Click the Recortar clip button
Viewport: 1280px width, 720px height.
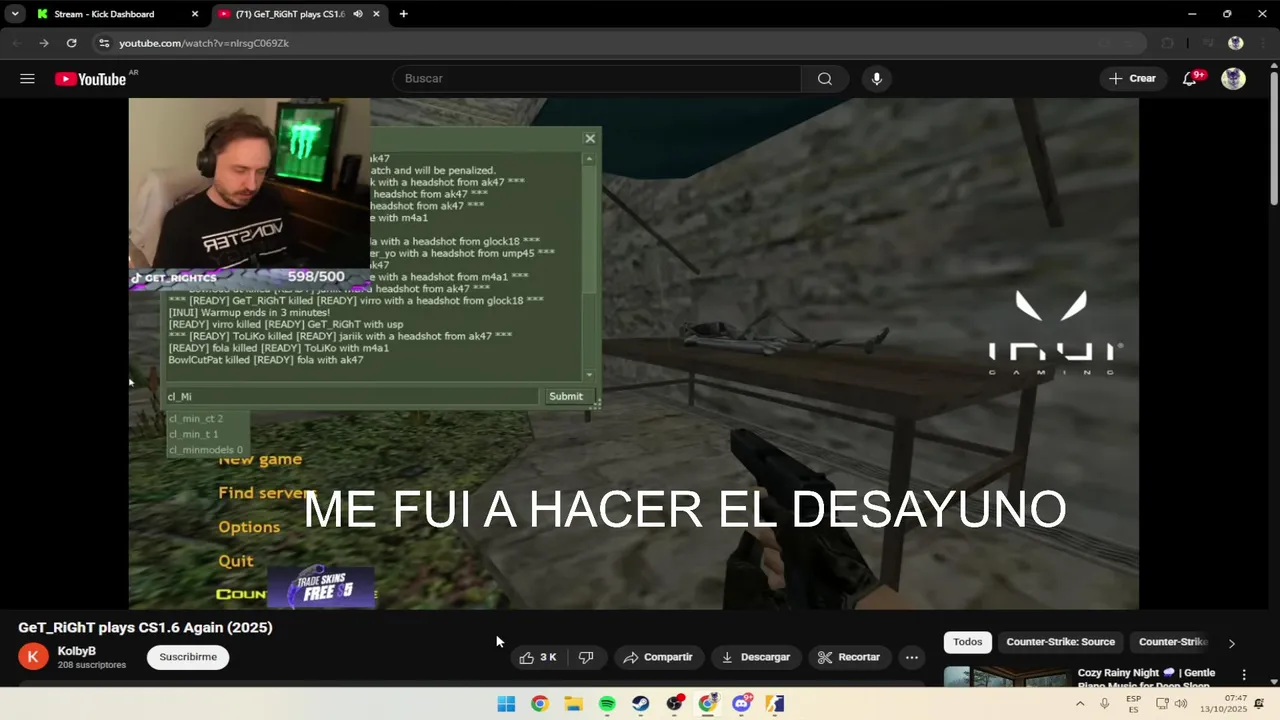click(x=849, y=657)
